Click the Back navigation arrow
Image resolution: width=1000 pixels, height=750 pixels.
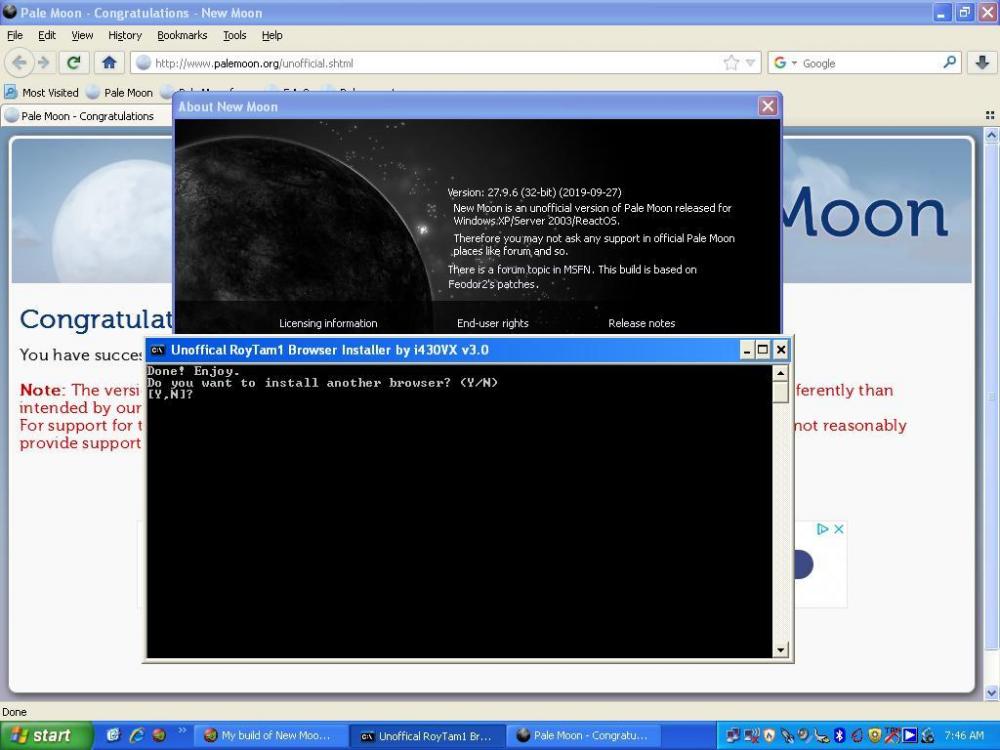[19, 63]
